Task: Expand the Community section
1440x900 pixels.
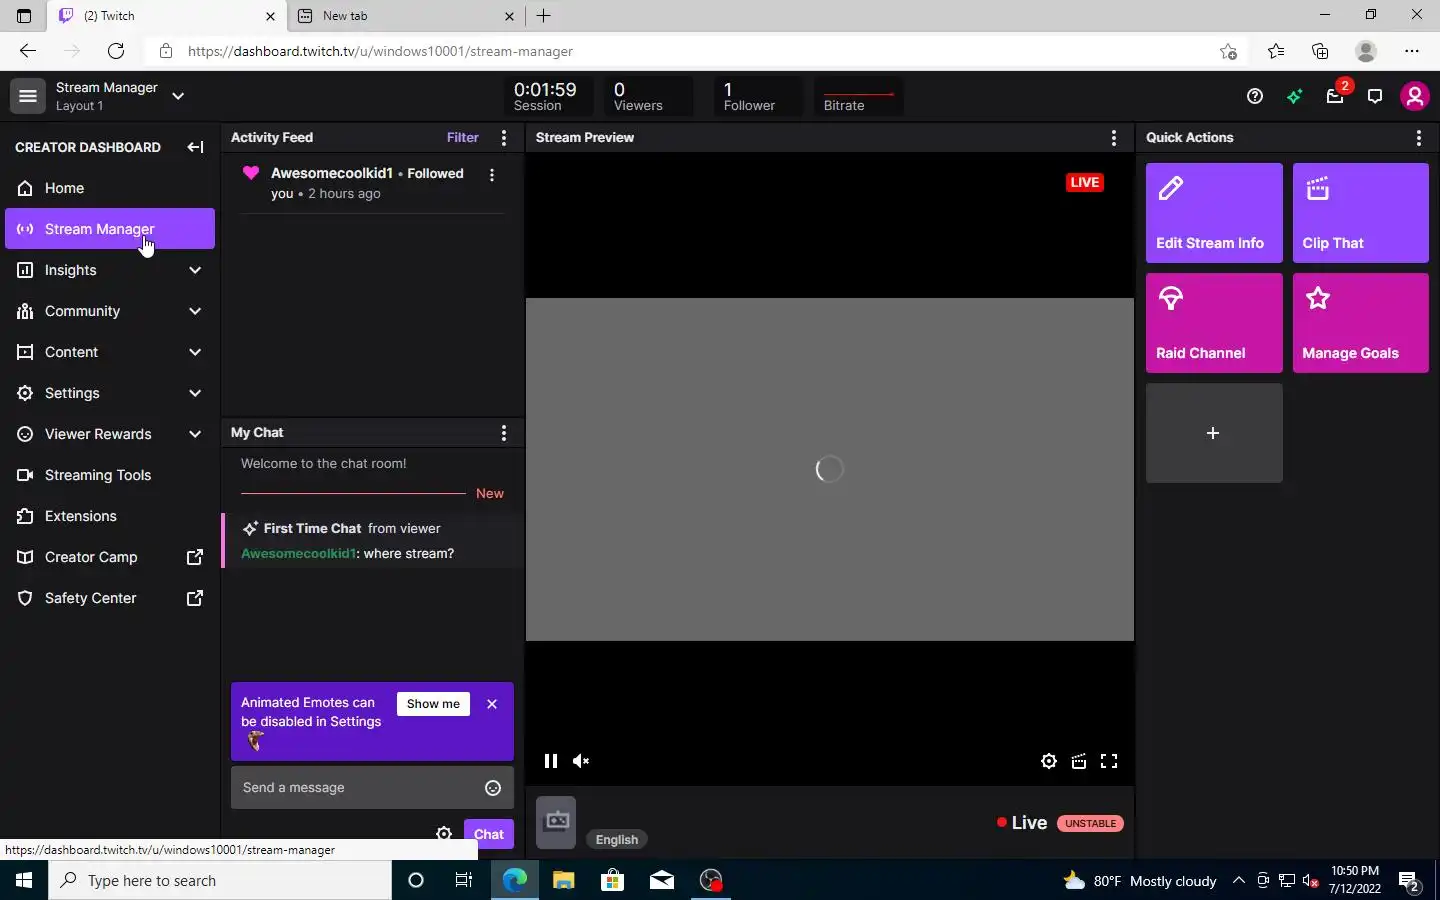Action: pyautogui.click(x=110, y=311)
